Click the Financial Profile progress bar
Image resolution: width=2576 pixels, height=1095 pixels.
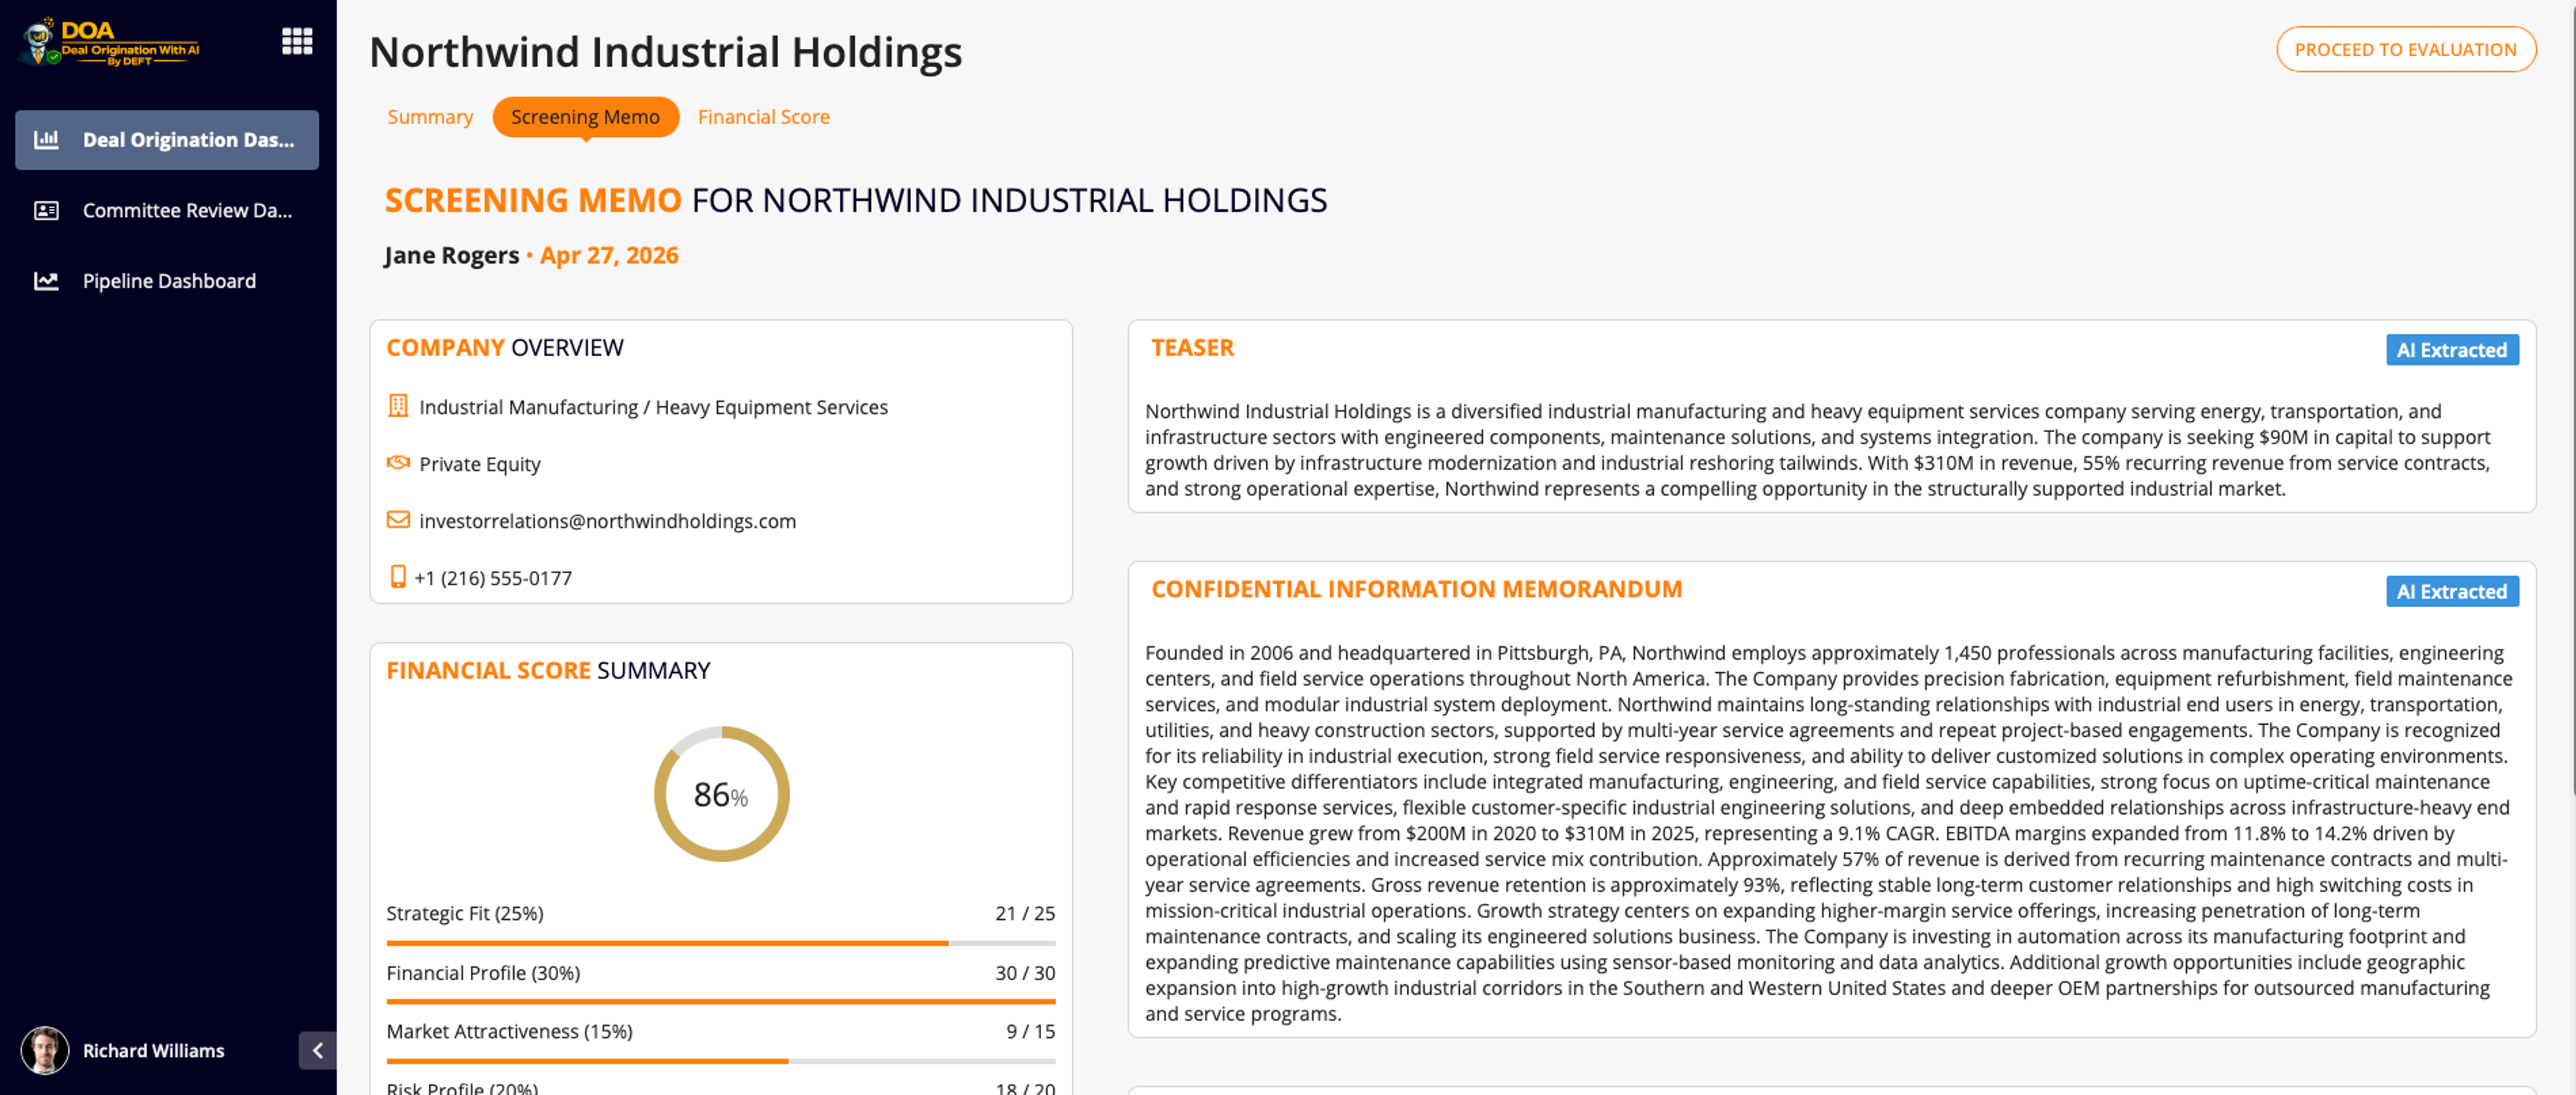(720, 1001)
